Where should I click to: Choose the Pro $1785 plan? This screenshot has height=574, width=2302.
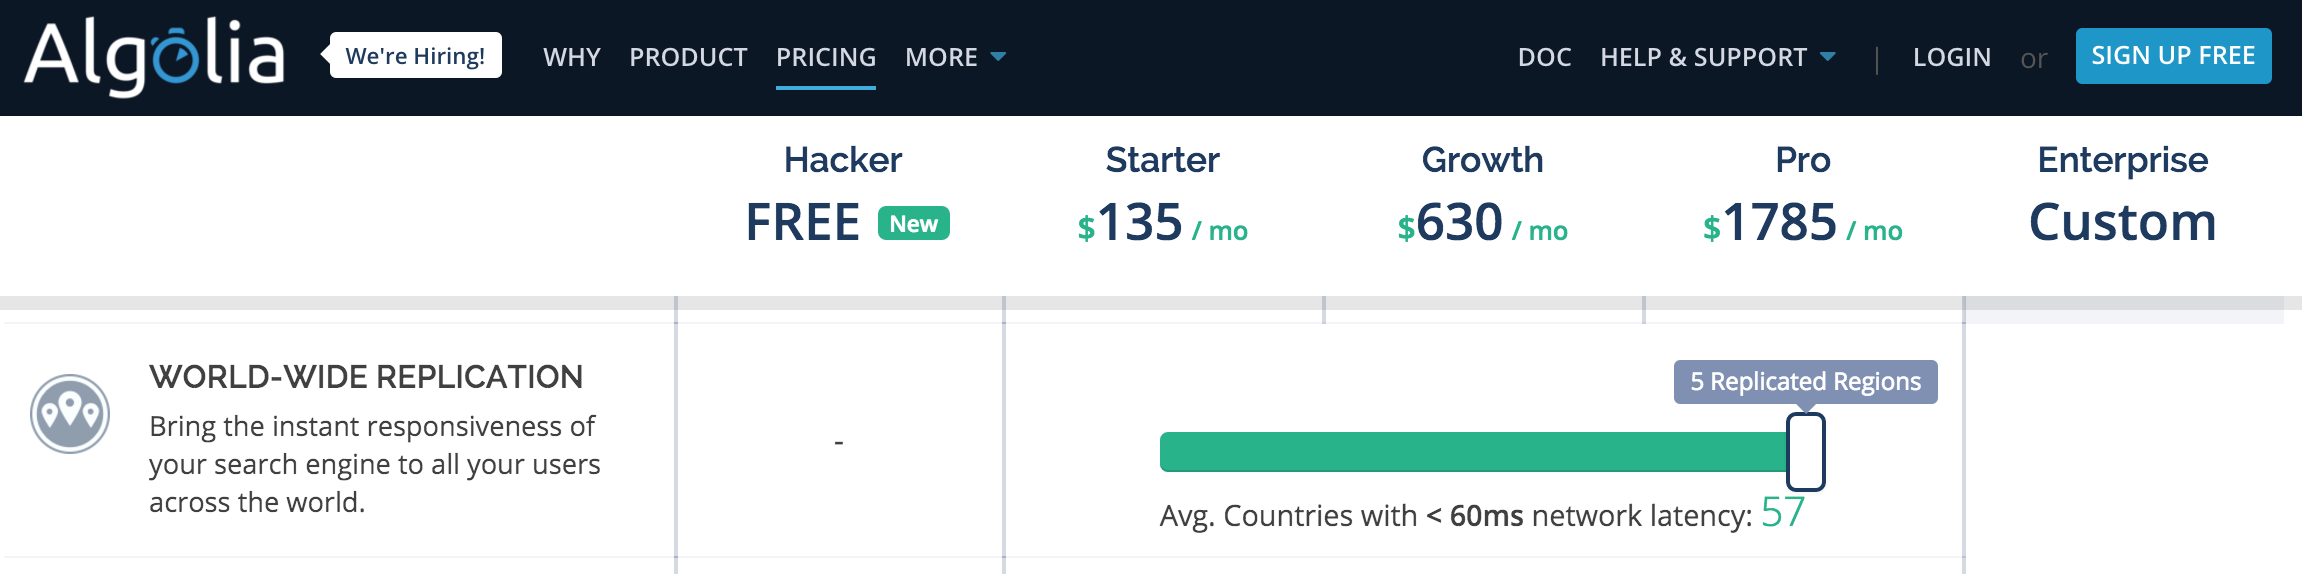(1802, 222)
